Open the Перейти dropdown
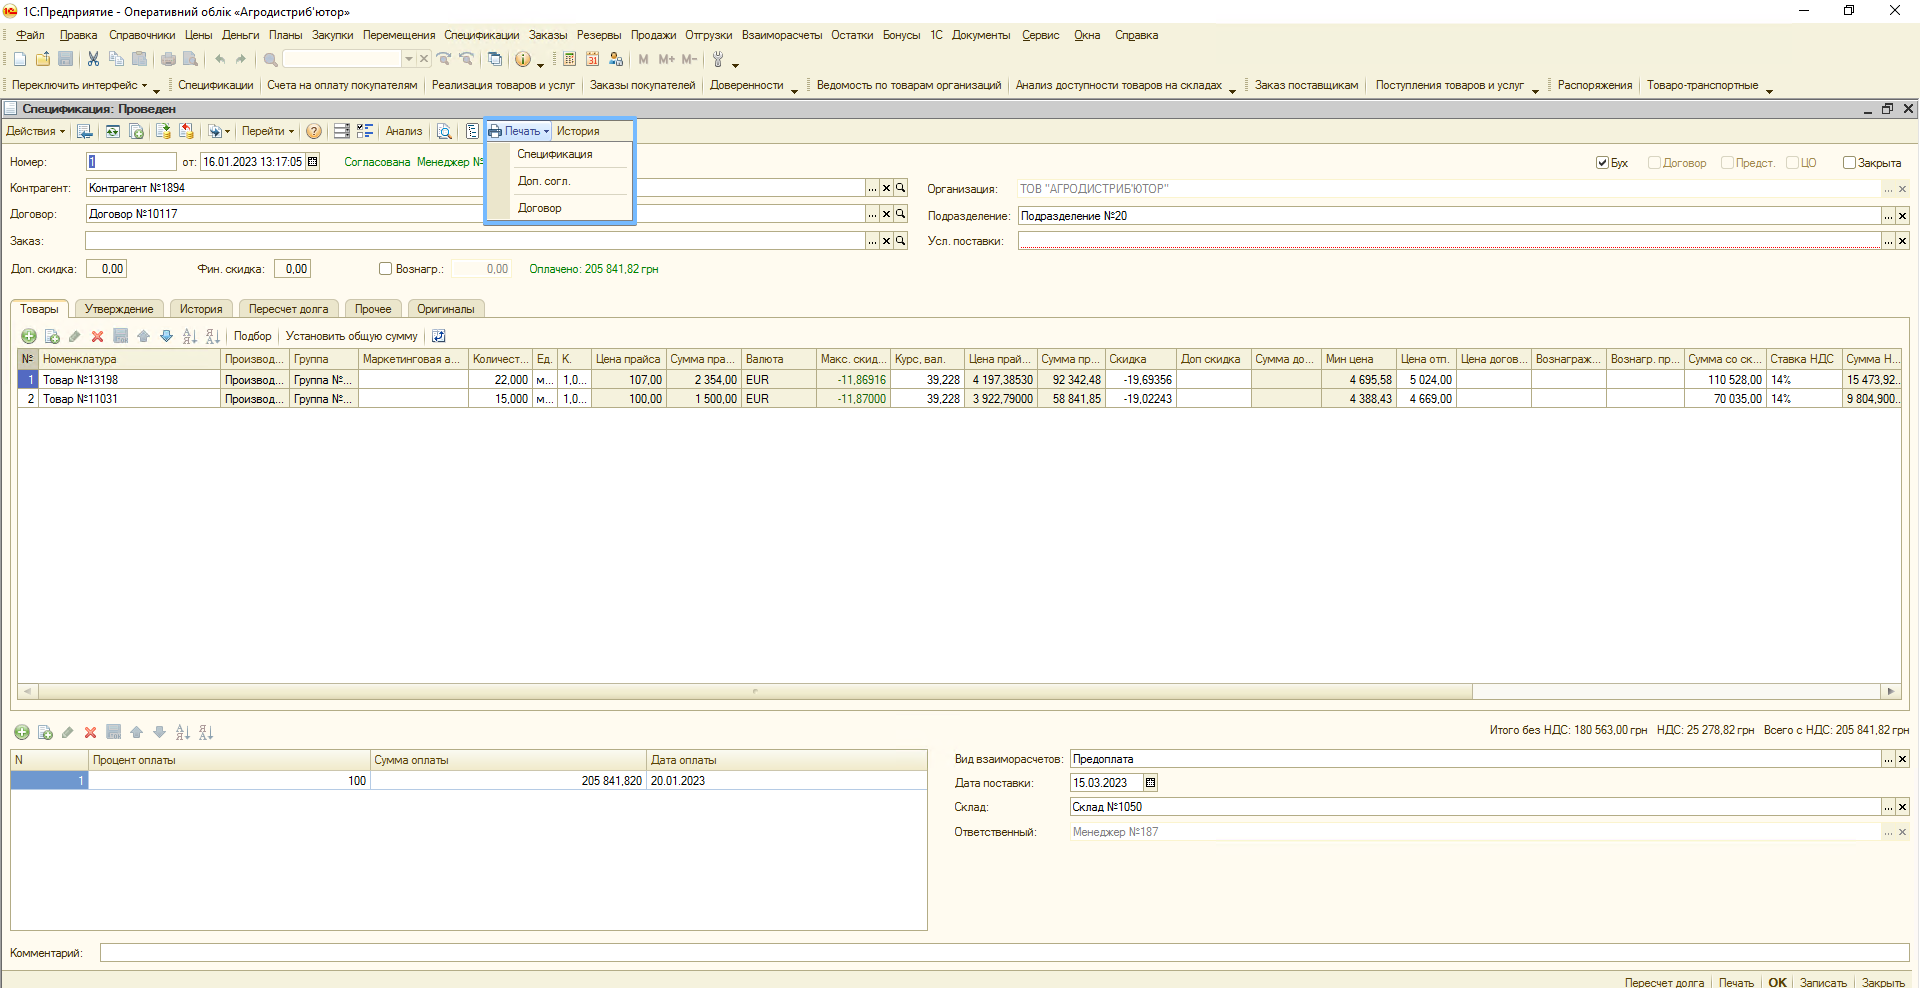1920x988 pixels. pos(267,131)
